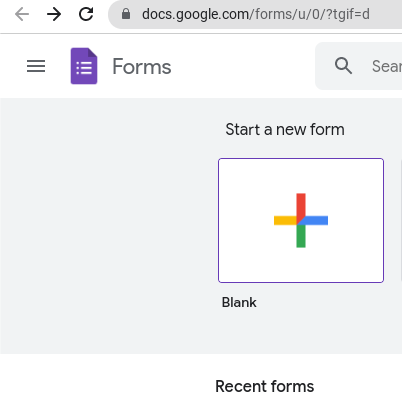Click the docs.google.com domain text
Screen dimensions: 402x401
[195, 14]
